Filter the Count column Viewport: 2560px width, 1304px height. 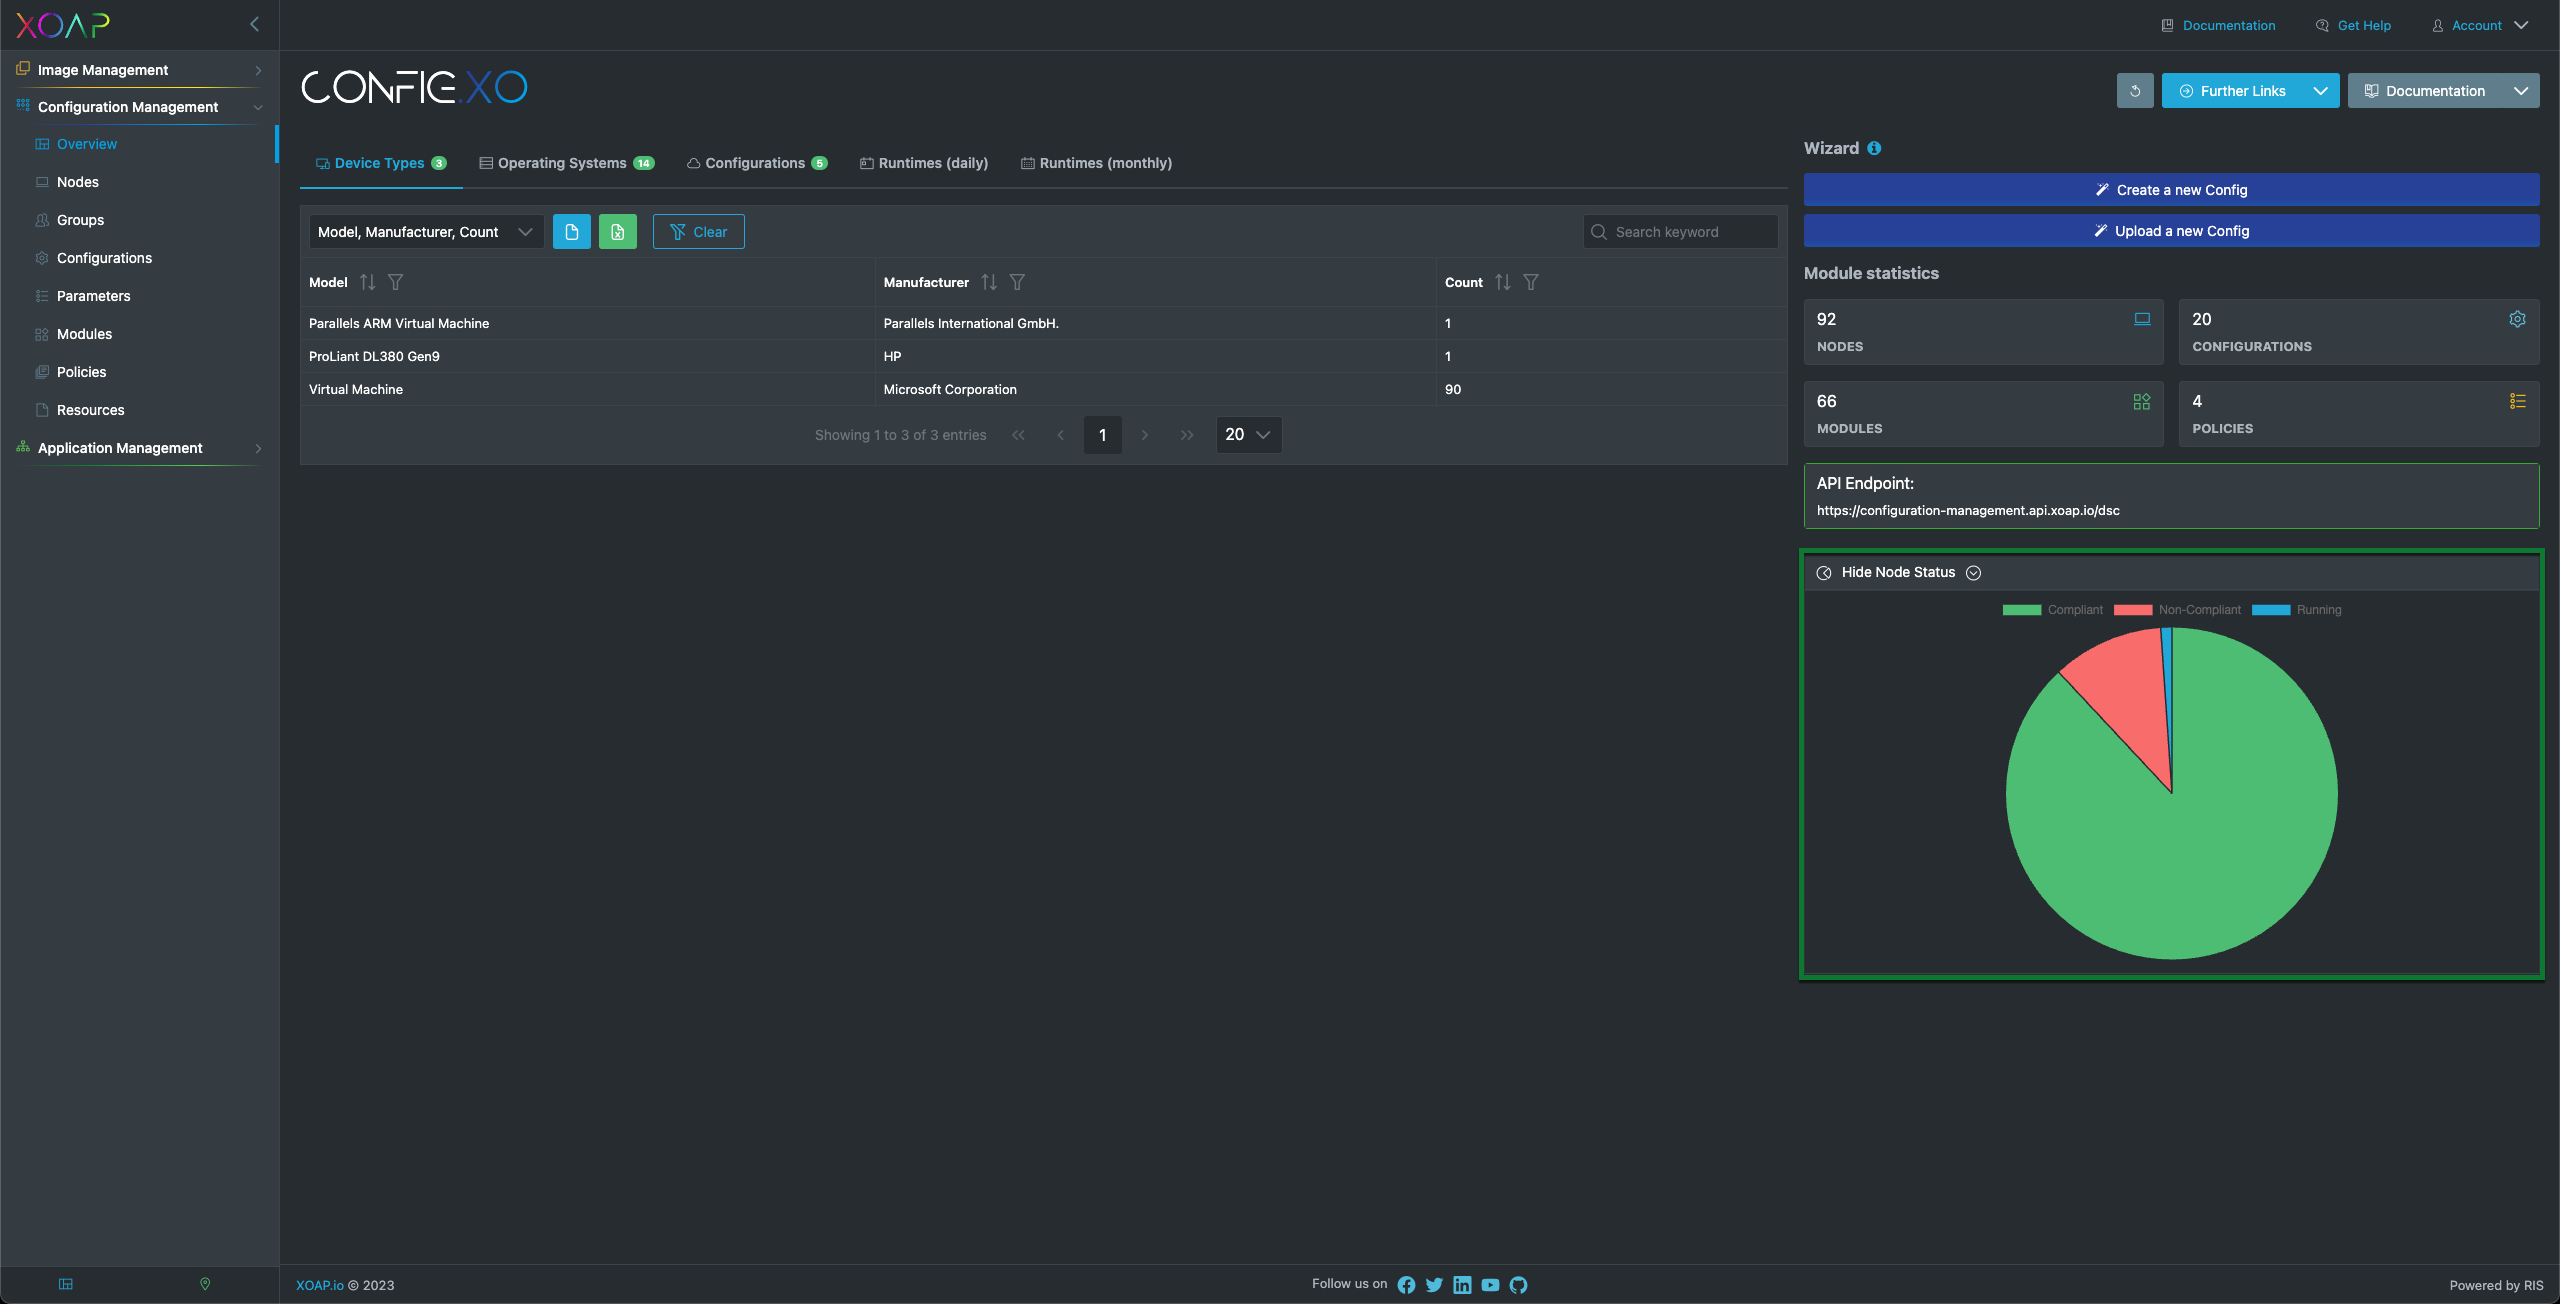coord(1531,282)
